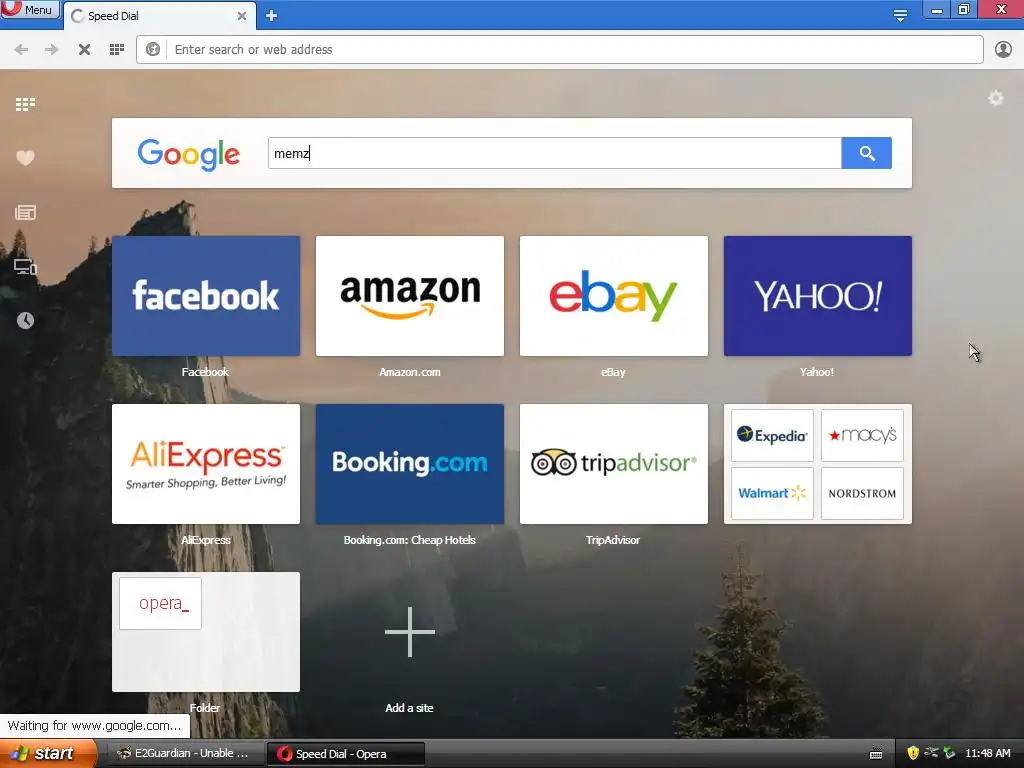Stop loading the page with X button
Image resolution: width=1024 pixels, height=768 pixels.
point(84,49)
